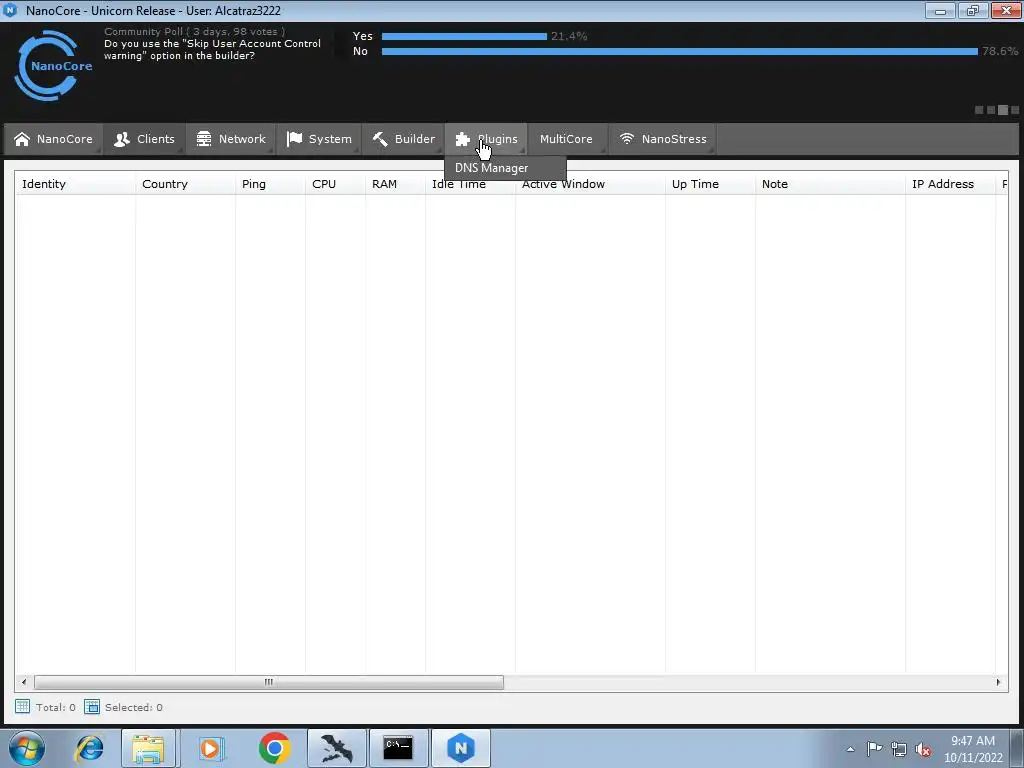Click the NanoCore taskbar icon
This screenshot has width=1024, height=768.
[x=461, y=748]
